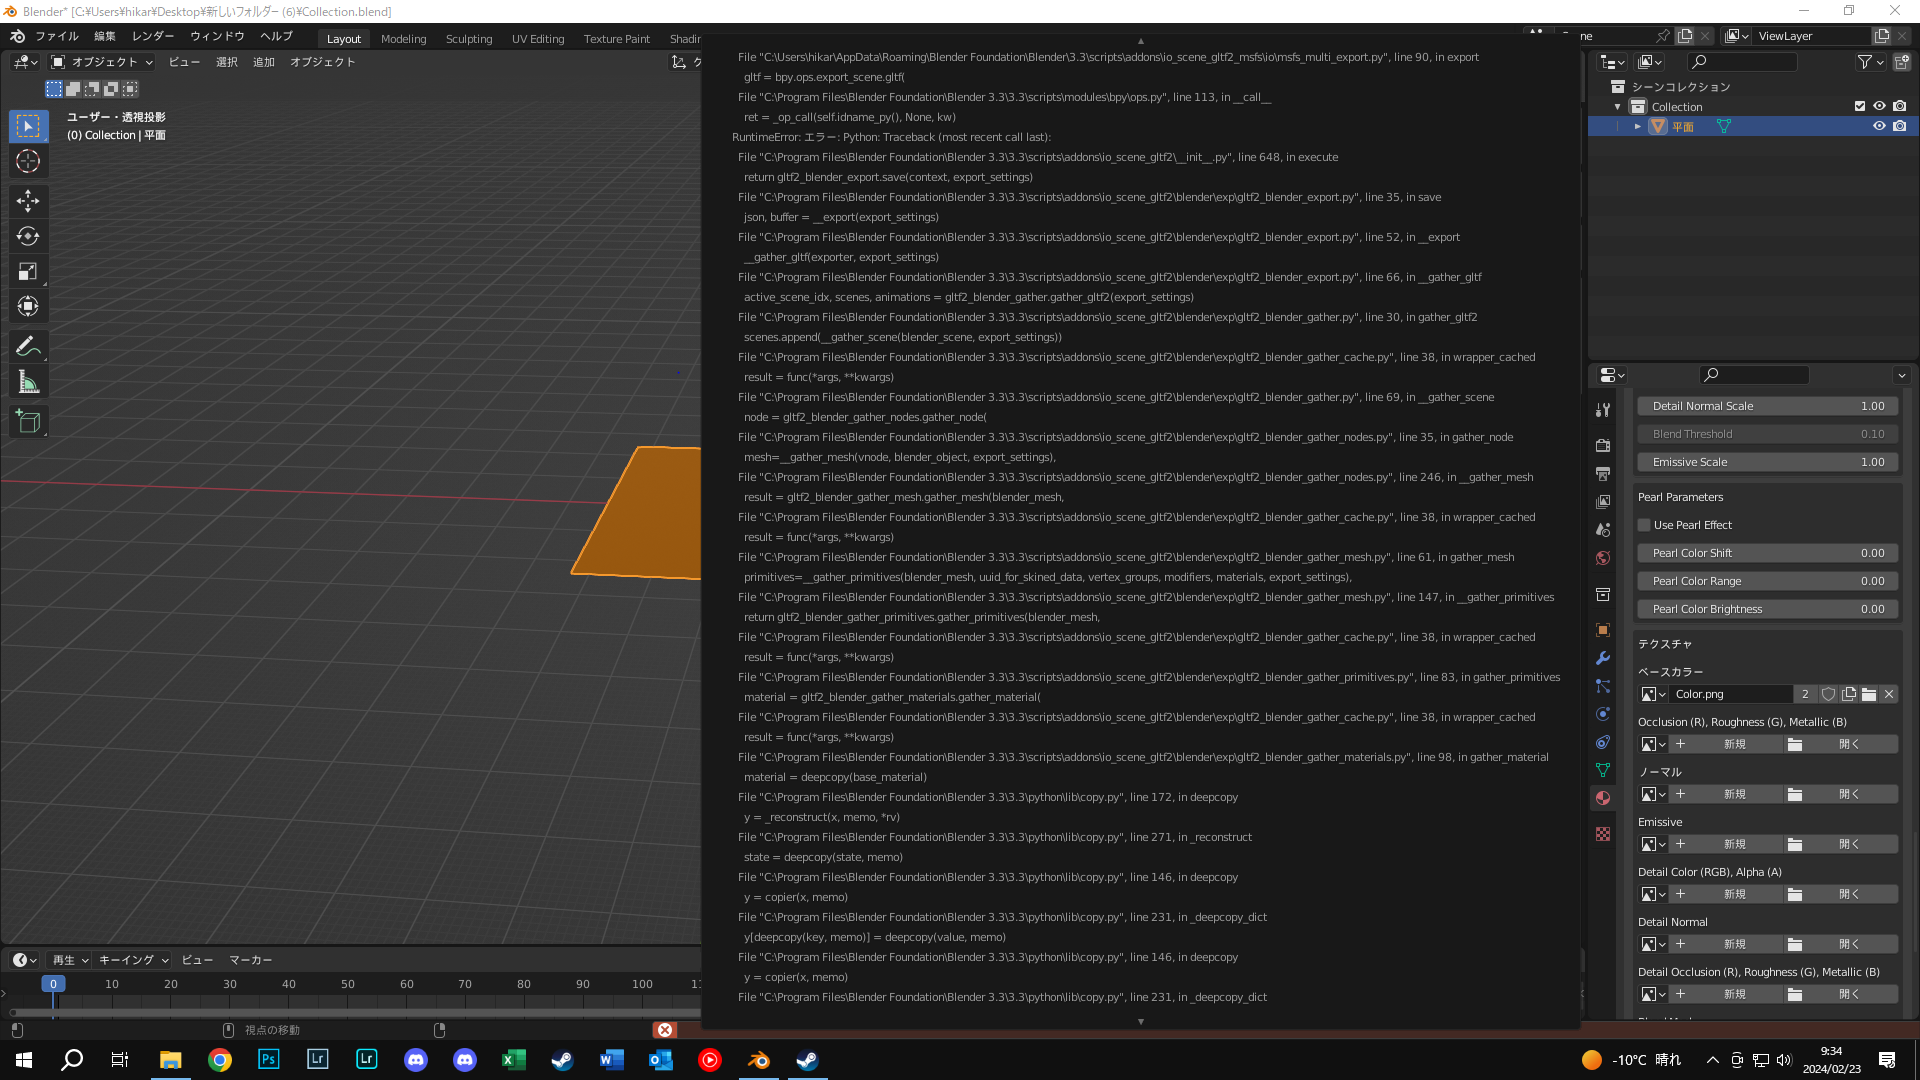The width and height of the screenshot is (1920, 1080).
Task: Select the Rotate tool
Action: [28, 236]
